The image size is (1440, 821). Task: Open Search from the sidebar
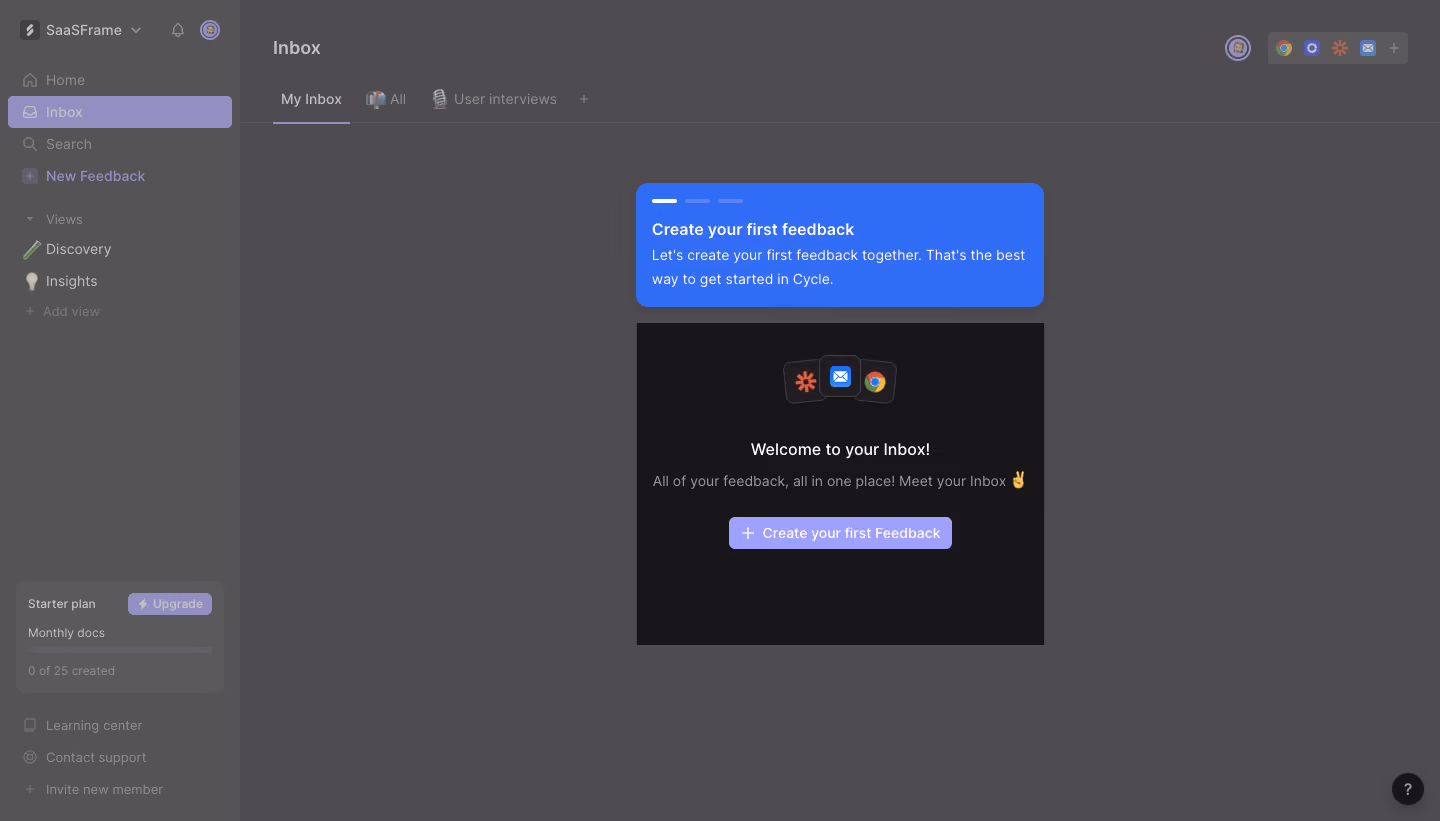[x=120, y=144]
